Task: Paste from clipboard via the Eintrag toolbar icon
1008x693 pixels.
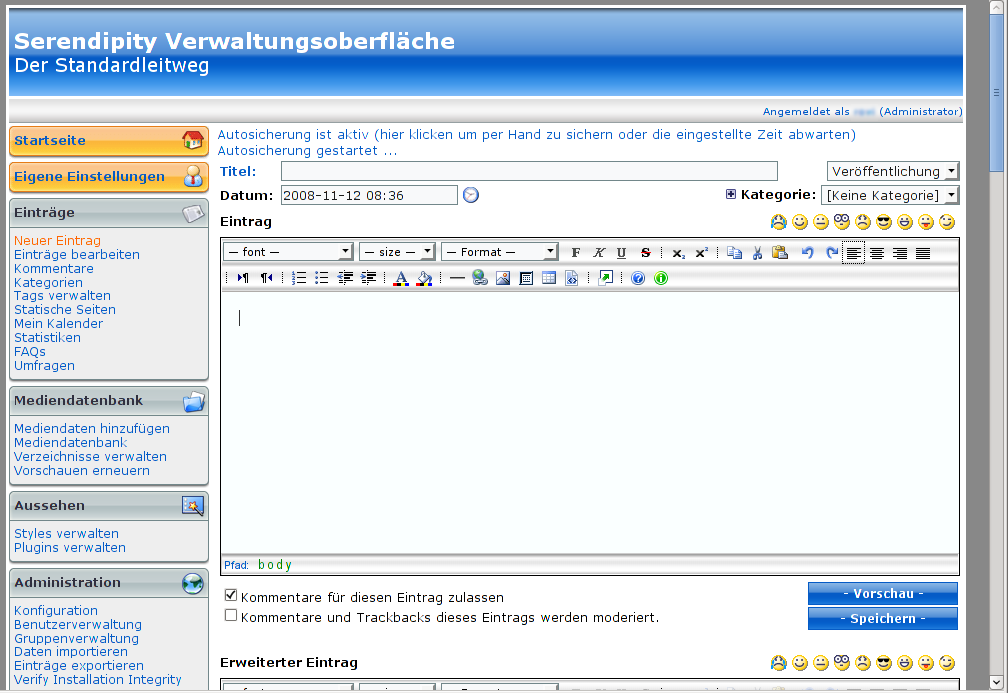Action: [780, 253]
